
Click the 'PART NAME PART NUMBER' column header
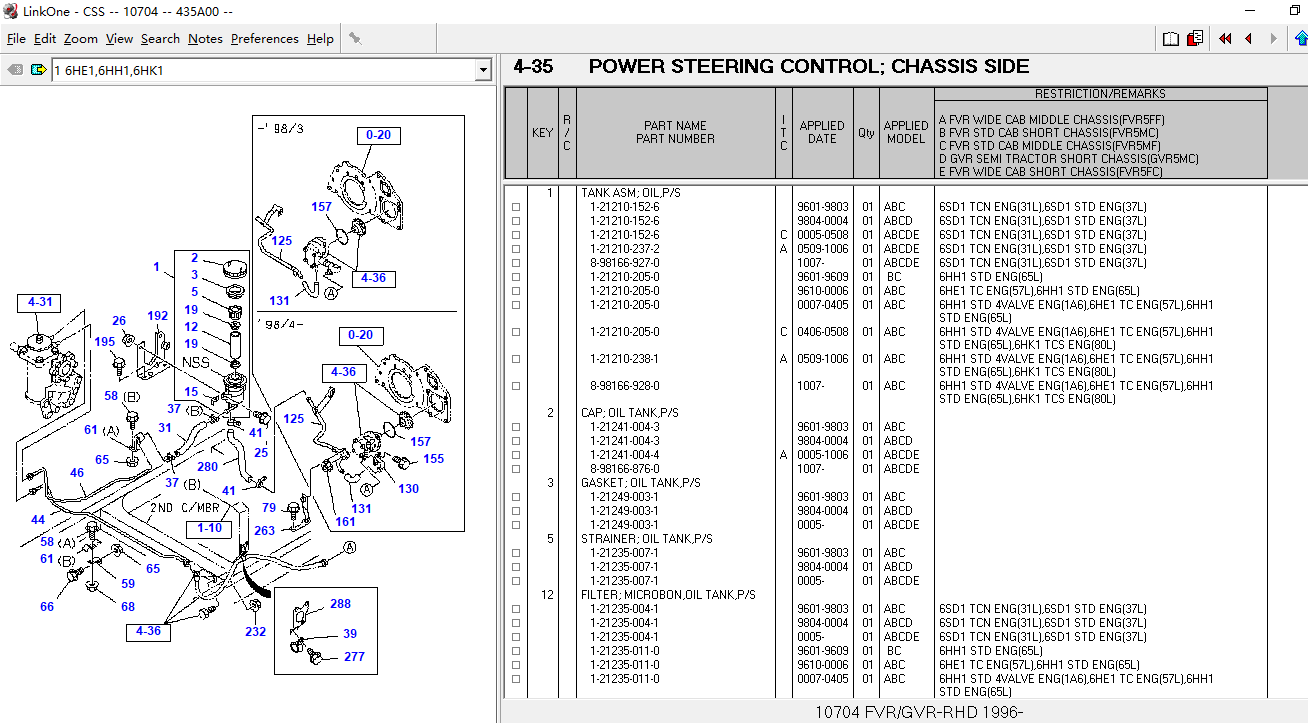point(675,133)
